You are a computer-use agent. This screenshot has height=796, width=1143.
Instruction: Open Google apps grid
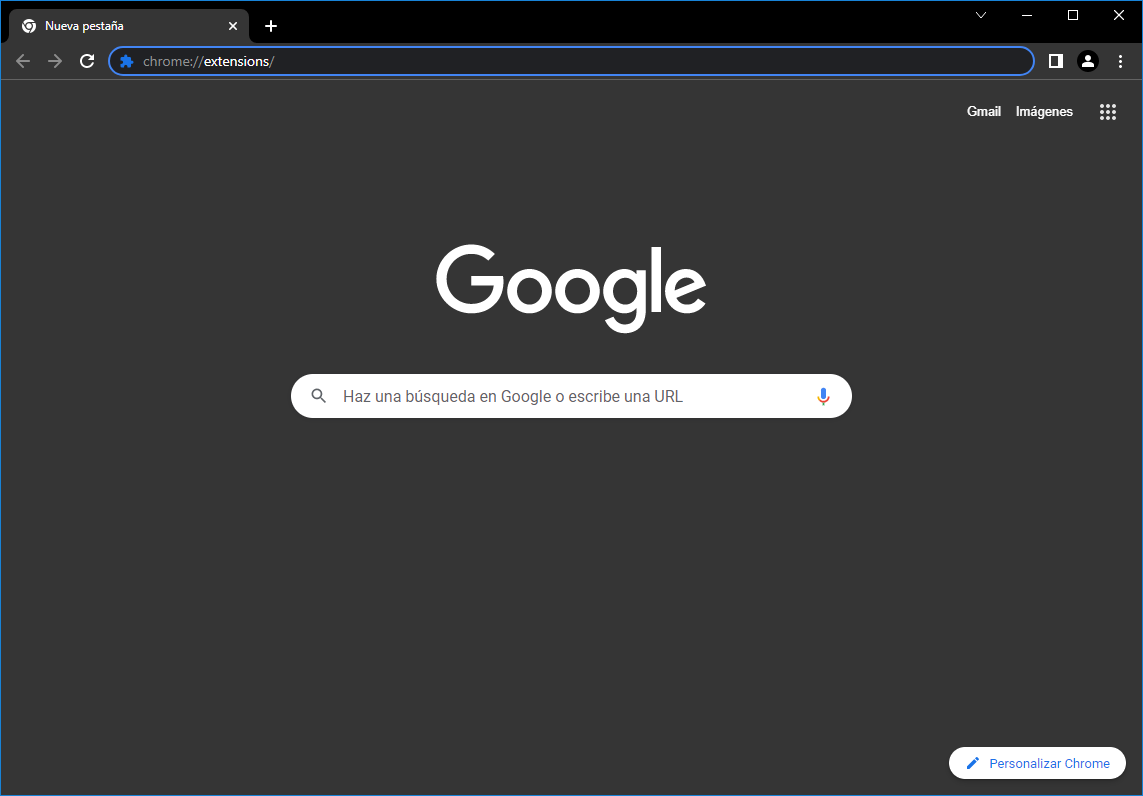point(1107,112)
